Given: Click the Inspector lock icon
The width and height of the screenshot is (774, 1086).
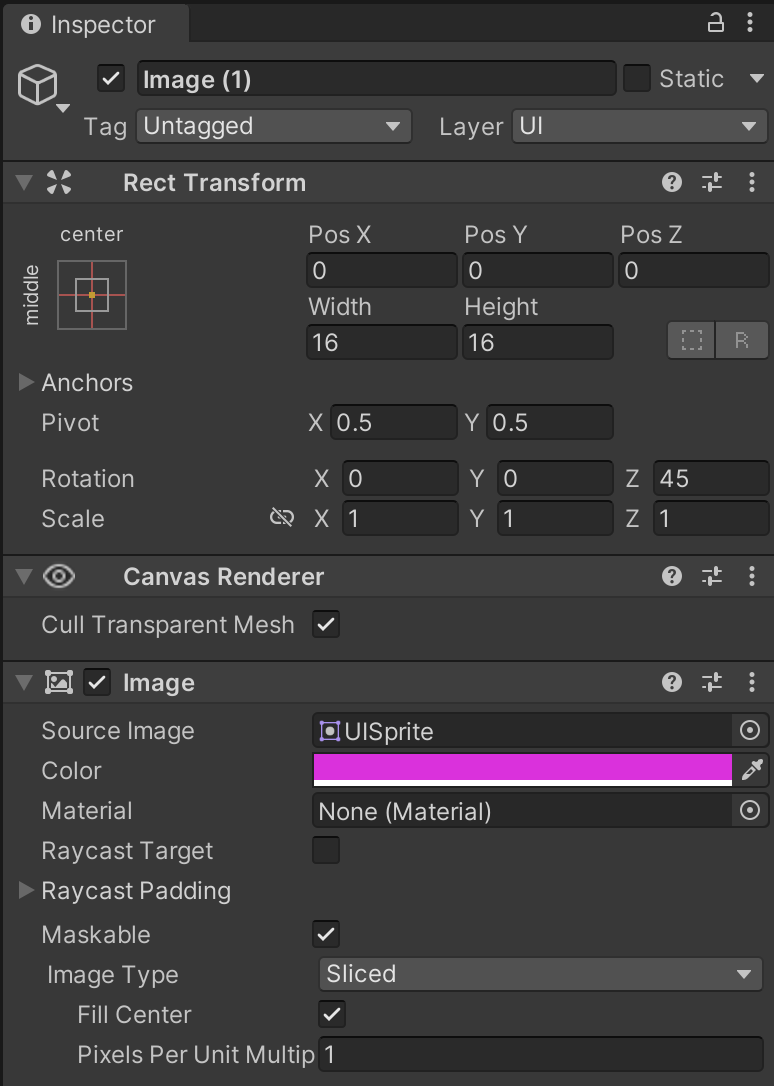Looking at the screenshot, I should (x=716, y=23).
